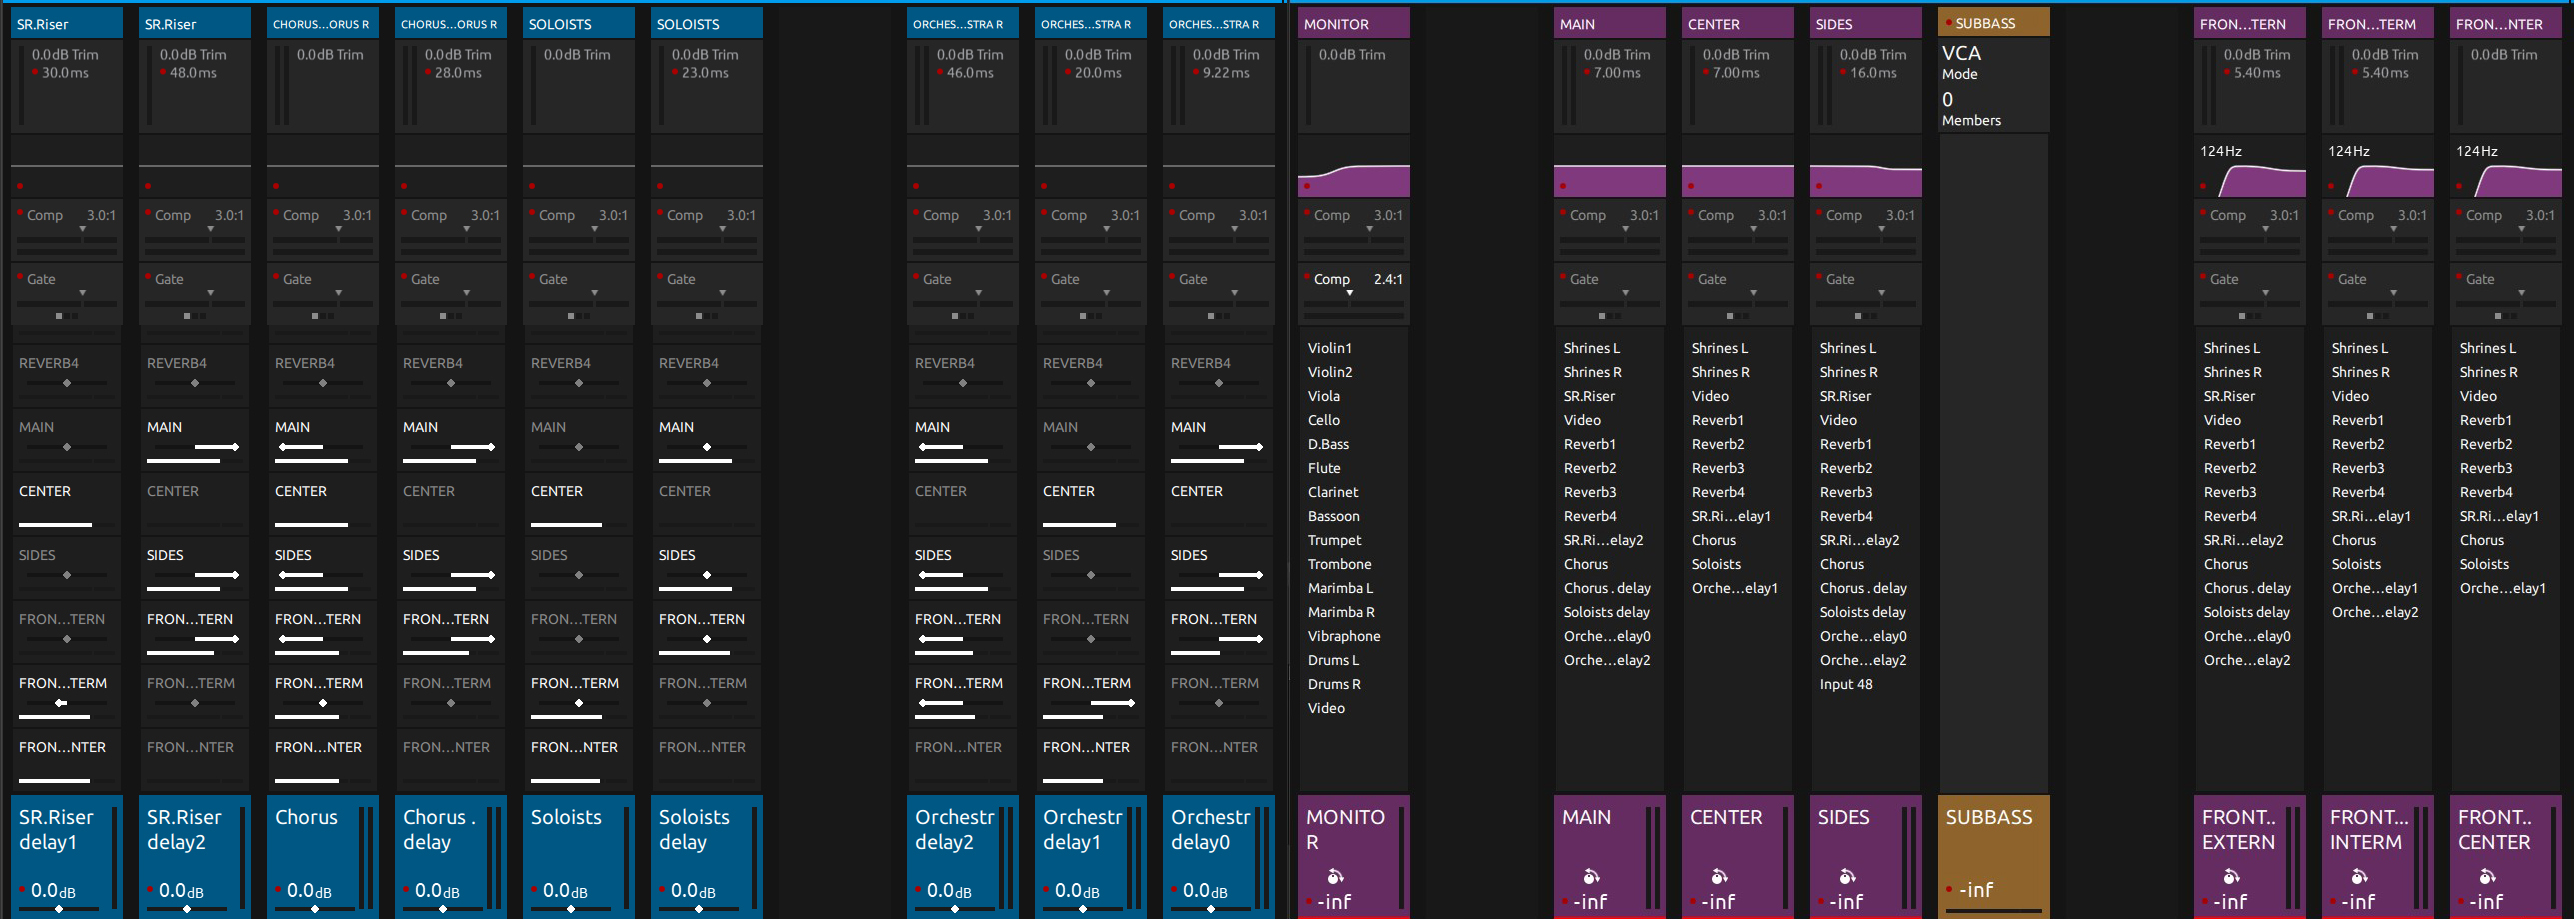Image resolution: width=2574 pixels, height=919 pixels.
Task: Click the rotary icon on the FRONT INTERM strip
Action: coord(2359,876)
